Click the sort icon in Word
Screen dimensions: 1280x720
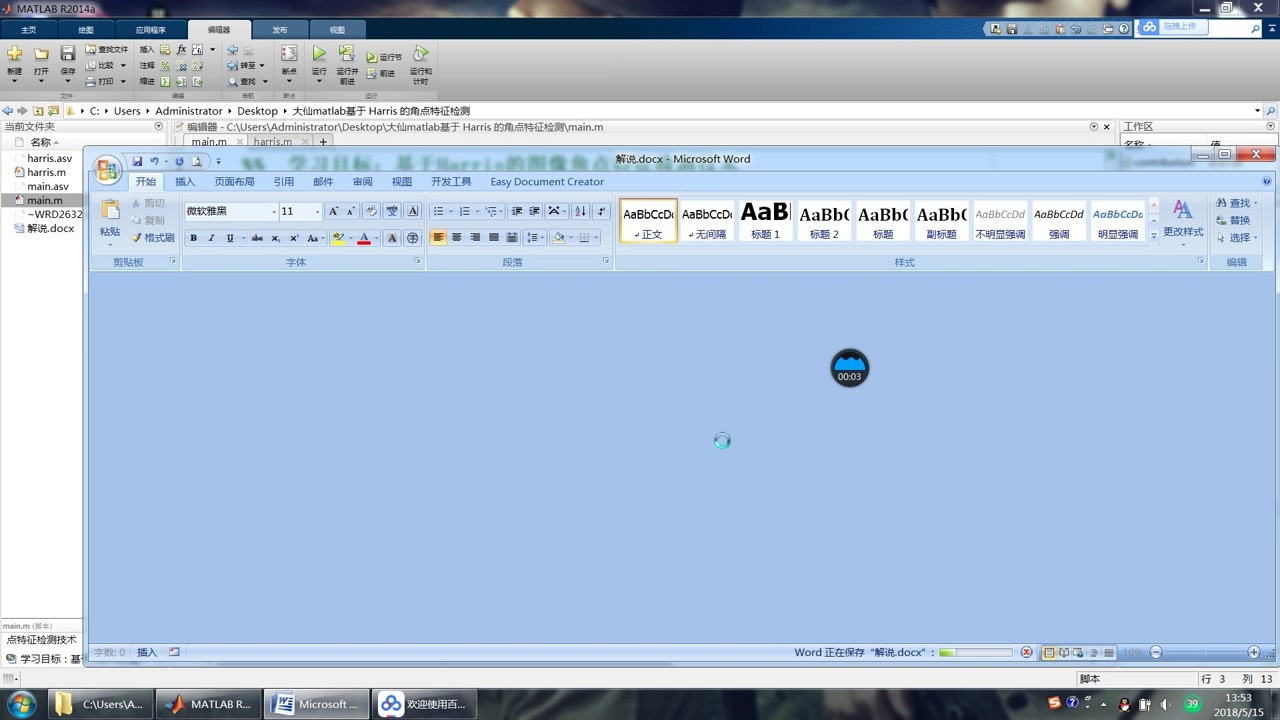click(580, 211)
